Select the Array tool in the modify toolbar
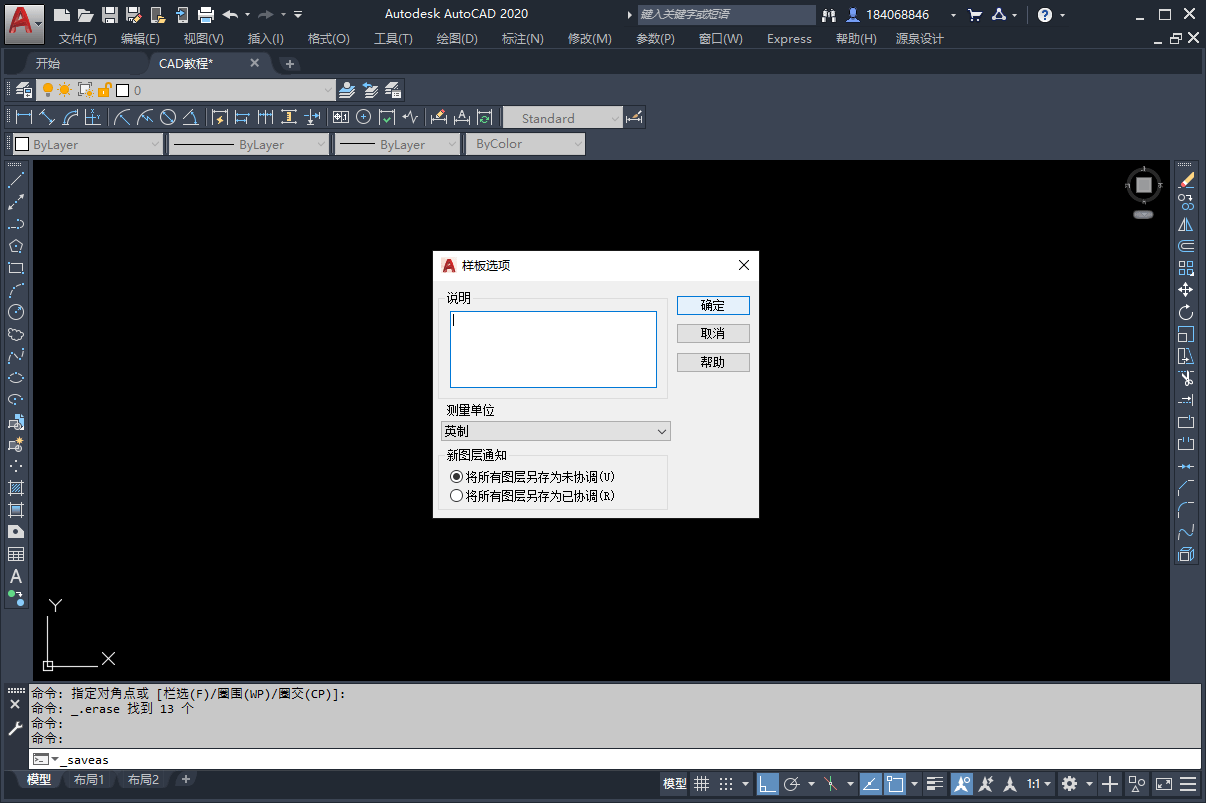 point(1186,268)
